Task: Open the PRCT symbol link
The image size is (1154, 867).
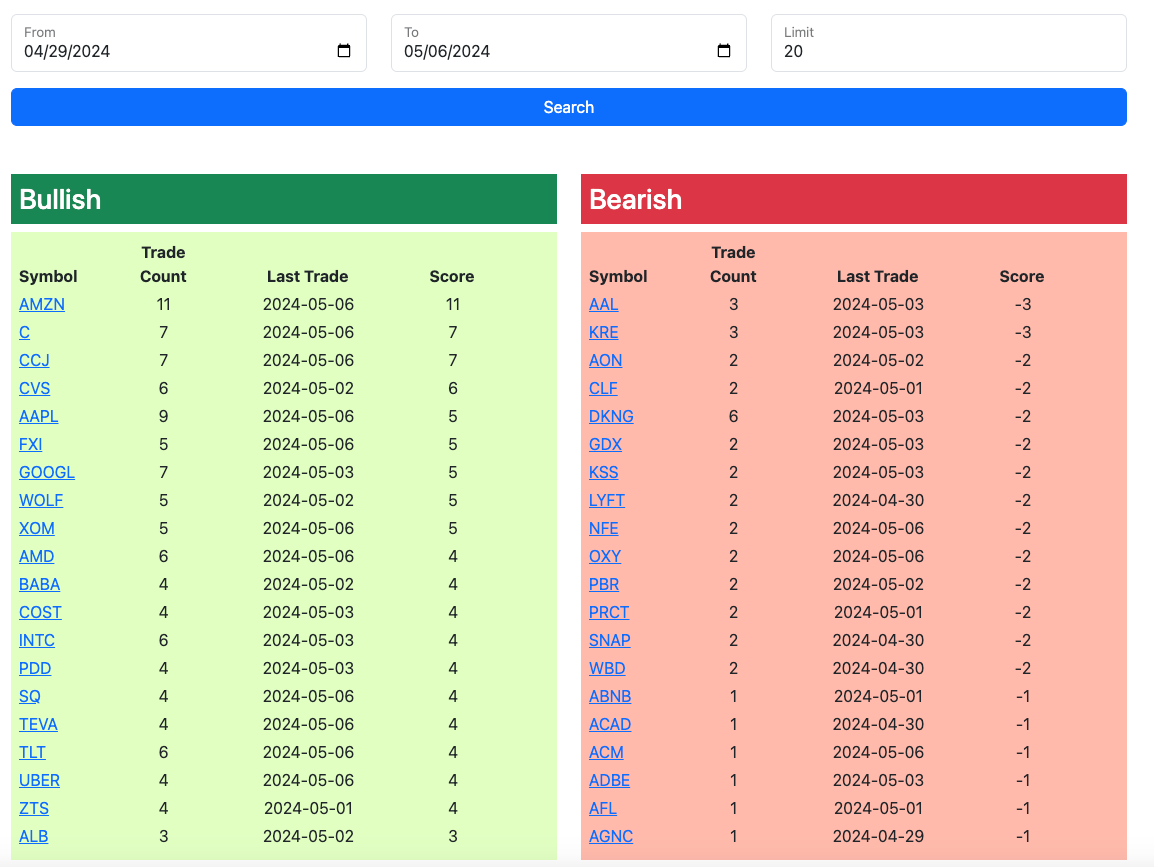Action: point(609,612)
